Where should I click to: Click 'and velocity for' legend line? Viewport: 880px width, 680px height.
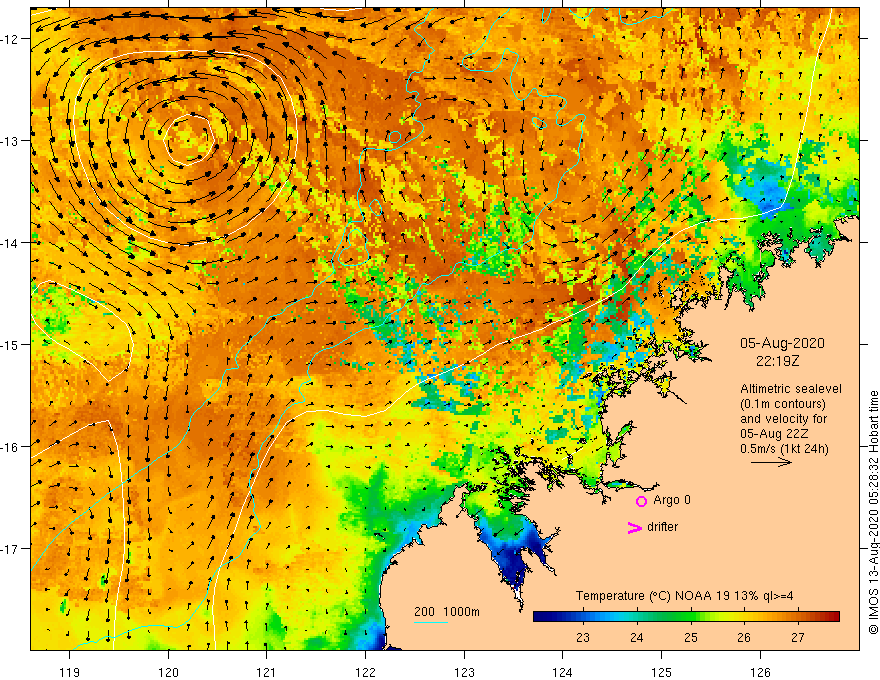[783, 419]
